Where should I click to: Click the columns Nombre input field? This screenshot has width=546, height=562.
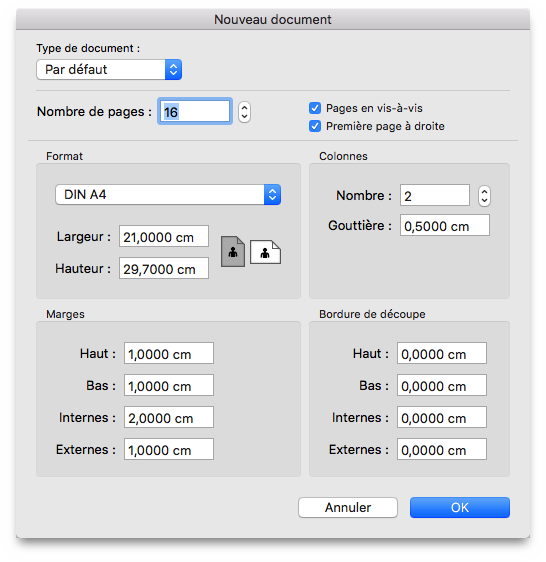[435, 195]
